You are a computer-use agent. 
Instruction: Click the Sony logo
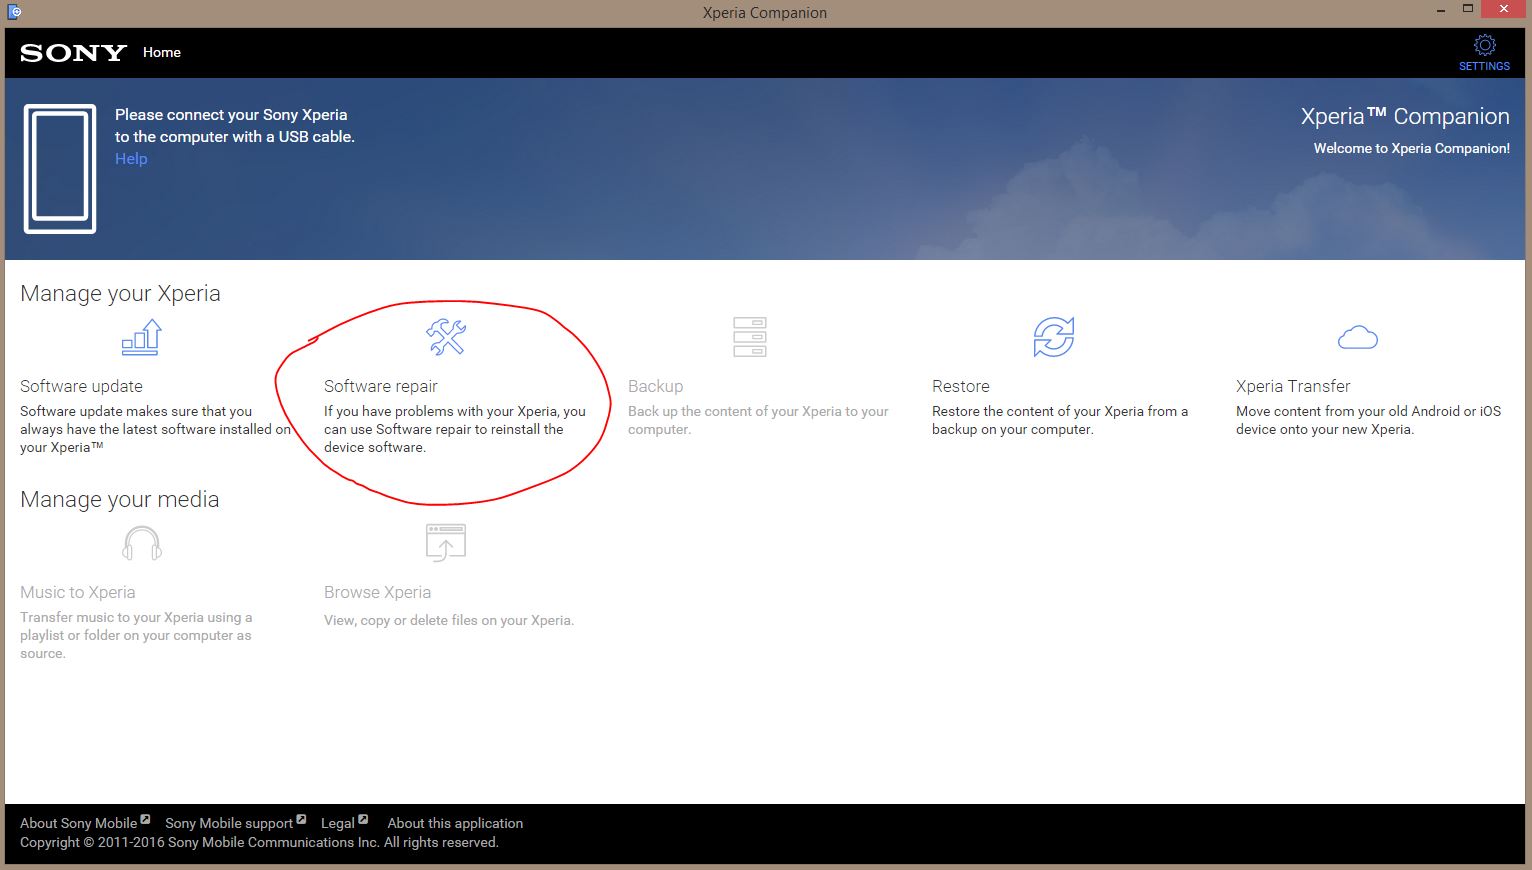pos(73,53)
